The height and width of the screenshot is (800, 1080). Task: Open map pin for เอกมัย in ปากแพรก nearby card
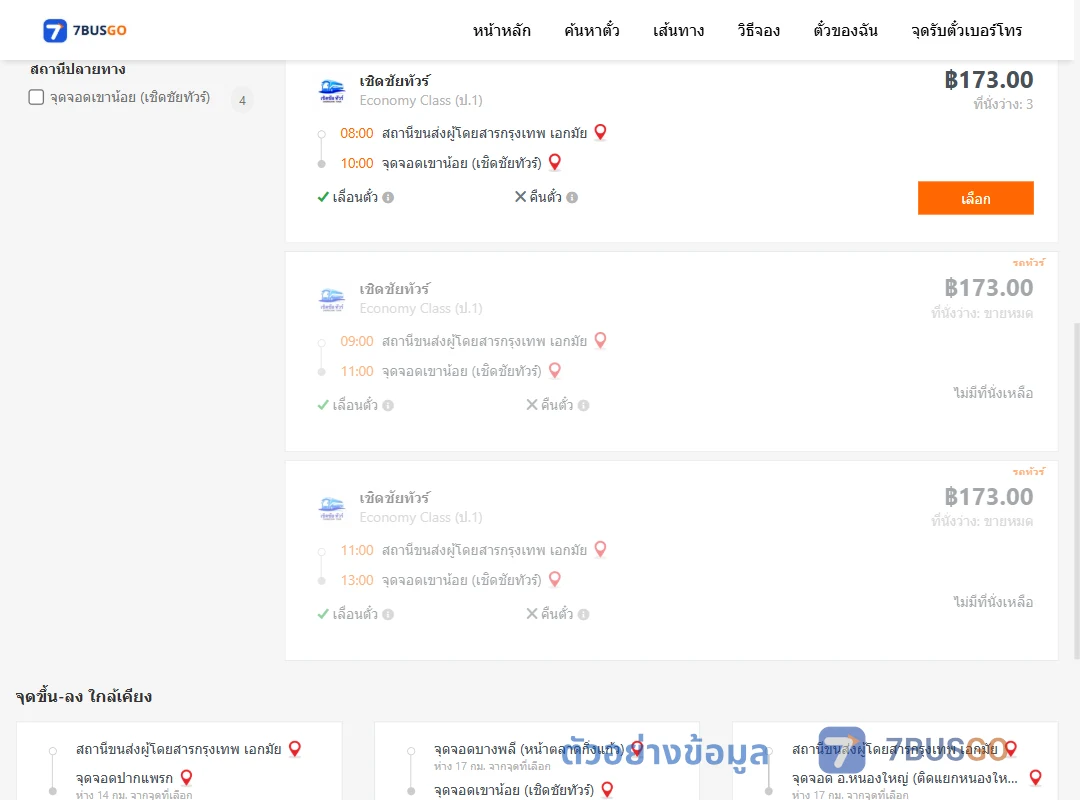(x=295, y=749)
